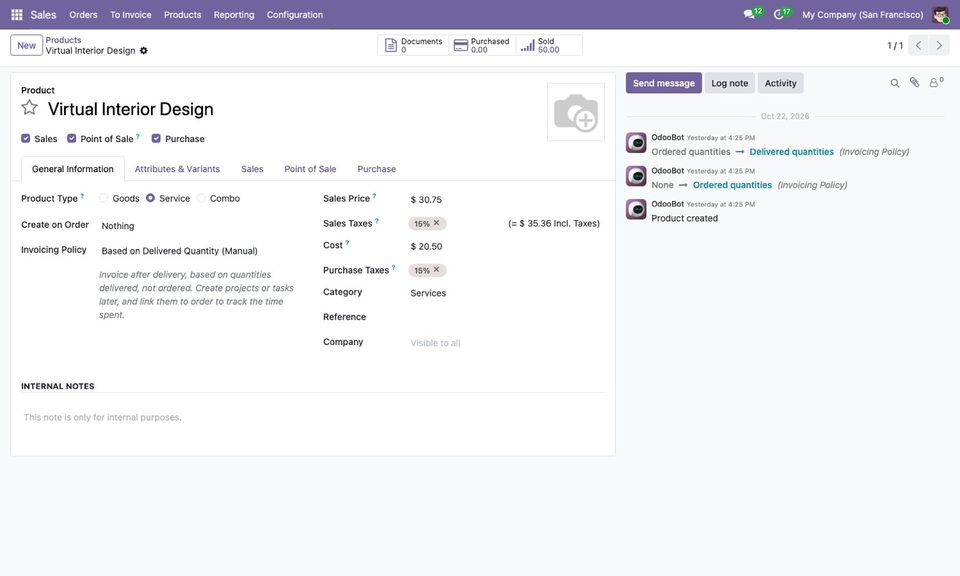Attach files using the paperclip icon
The image size is (960, 576).
[914, 83]
